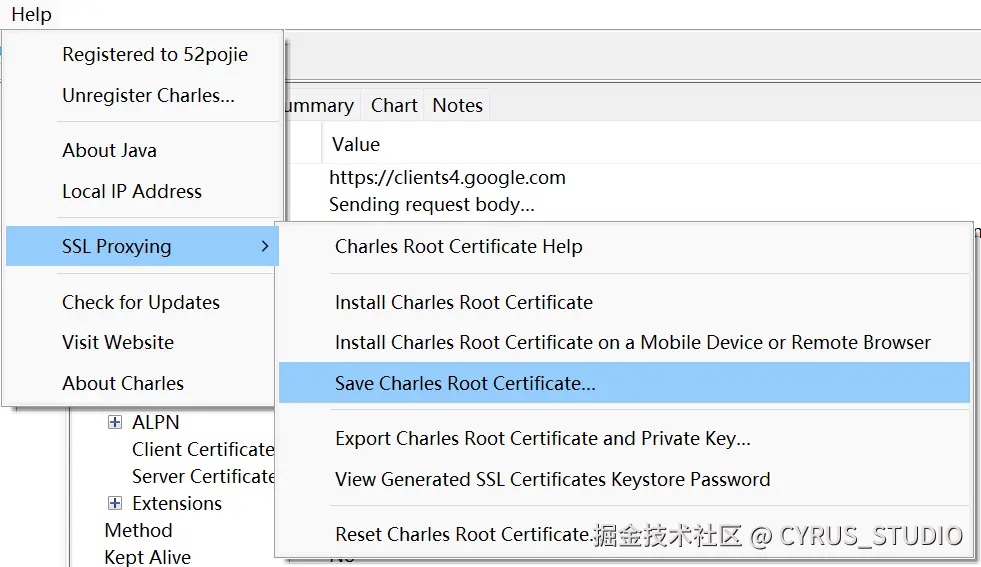Switch to the Chart tab
The image size is (981, 567).
click(394, 105)
